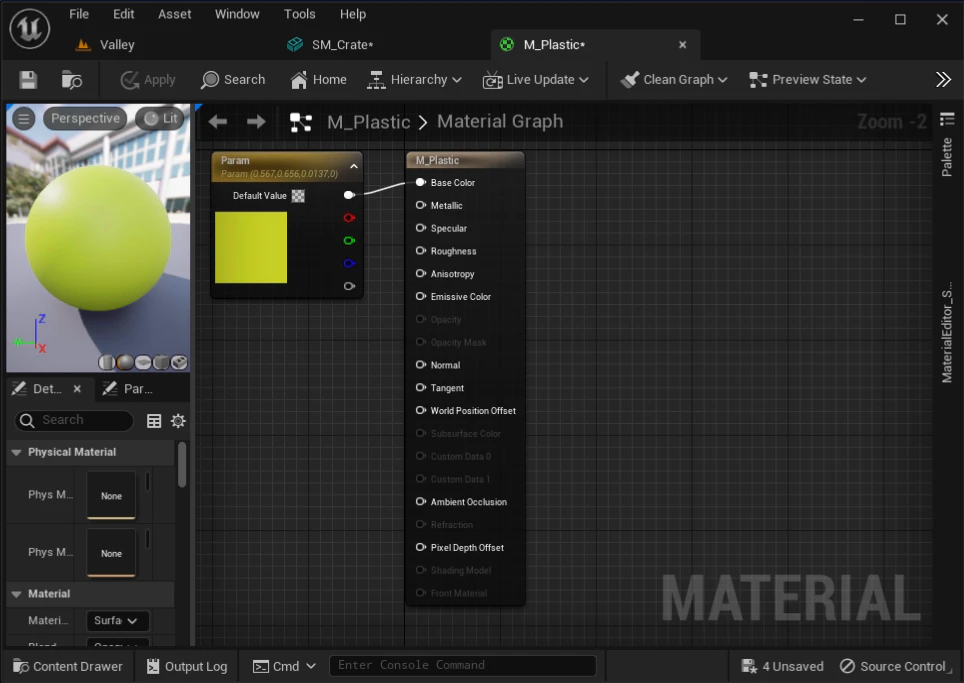Screen dimensions: 964x683
Task: Open viewport options hamburger menu
Action: click(24, 119)
